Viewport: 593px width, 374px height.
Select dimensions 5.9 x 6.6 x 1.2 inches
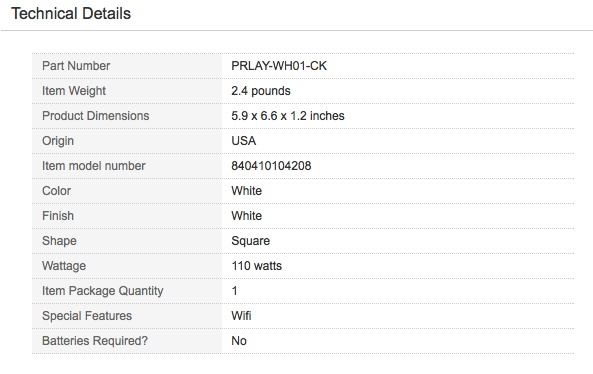point(288,116)
